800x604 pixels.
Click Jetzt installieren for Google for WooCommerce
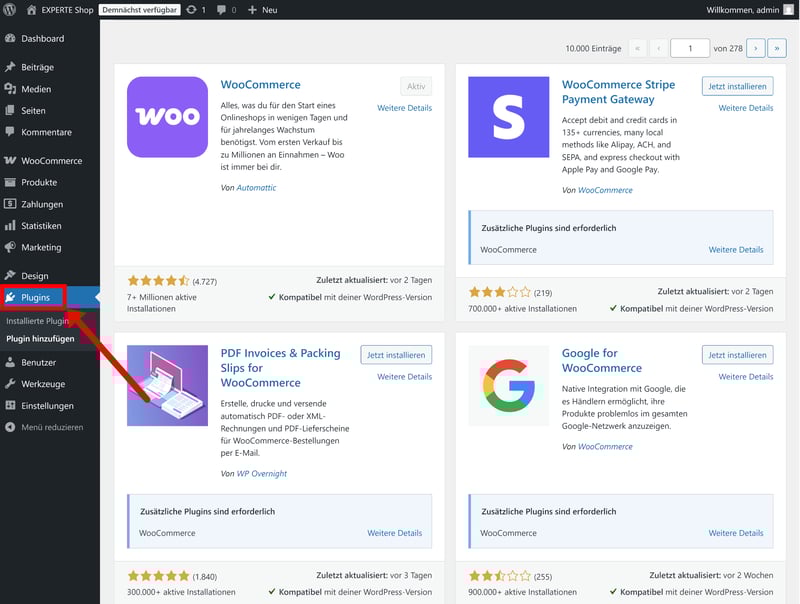737,355
